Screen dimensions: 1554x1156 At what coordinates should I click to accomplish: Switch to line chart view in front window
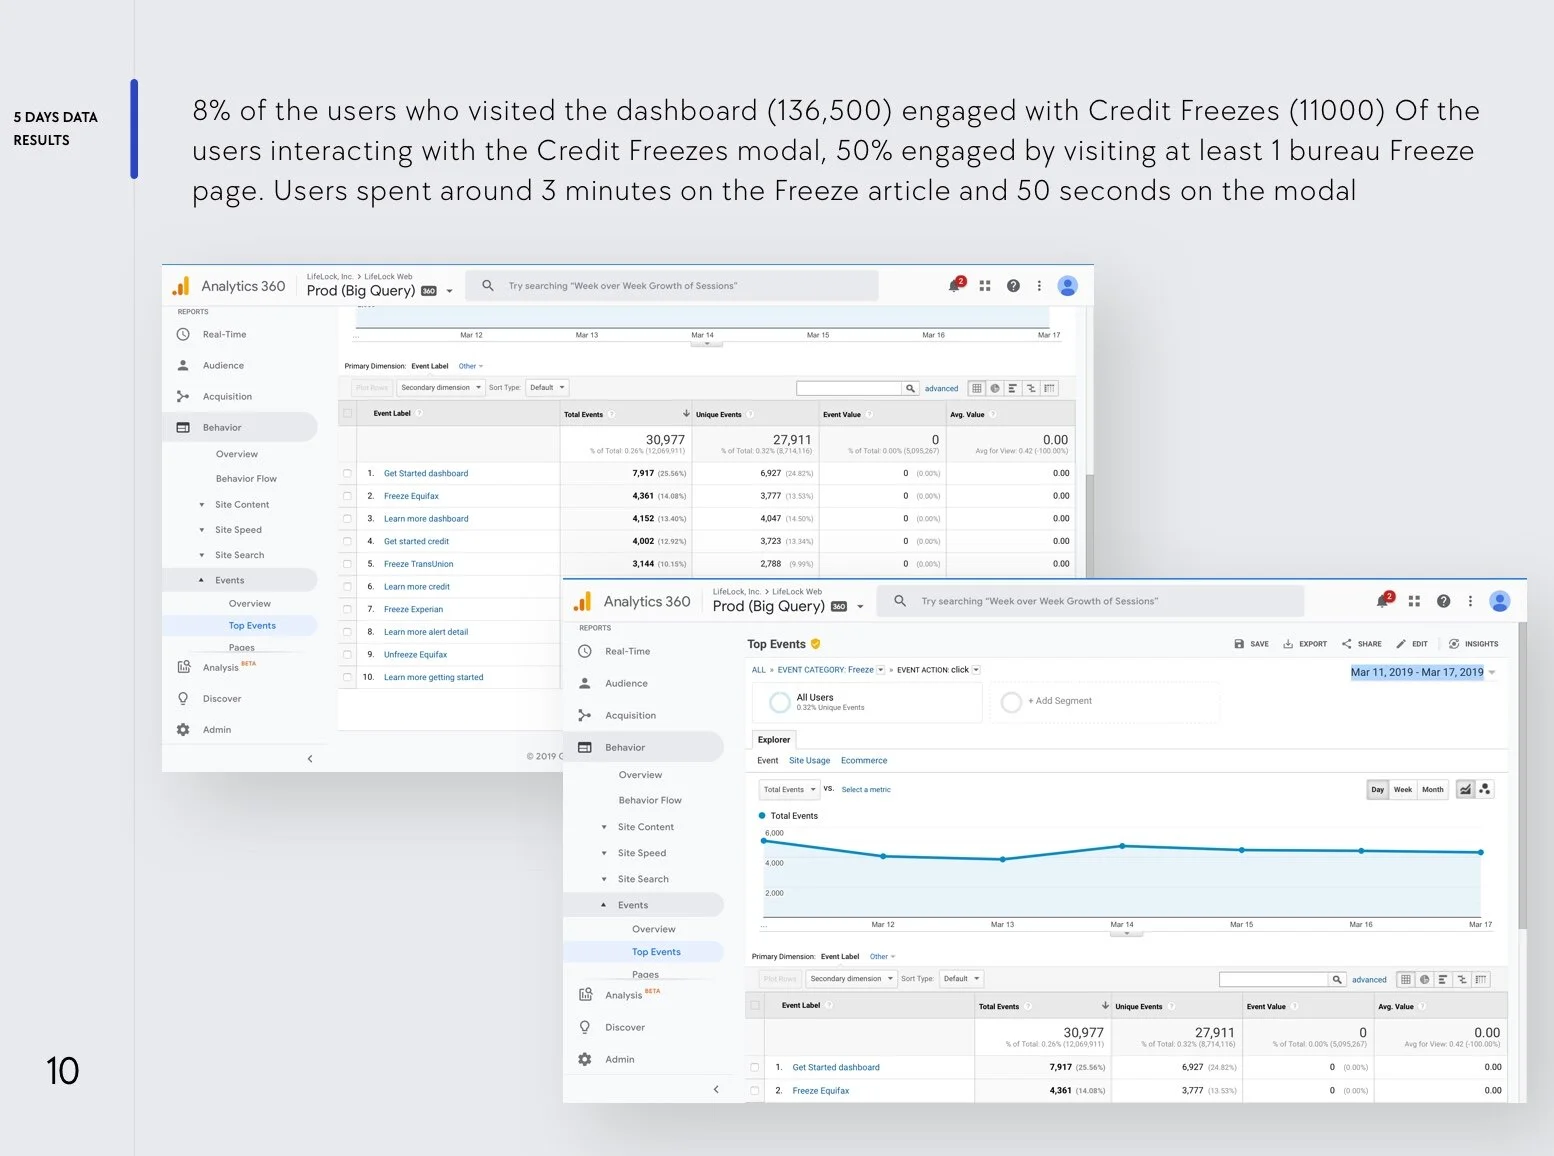[x=1465, y=789]
